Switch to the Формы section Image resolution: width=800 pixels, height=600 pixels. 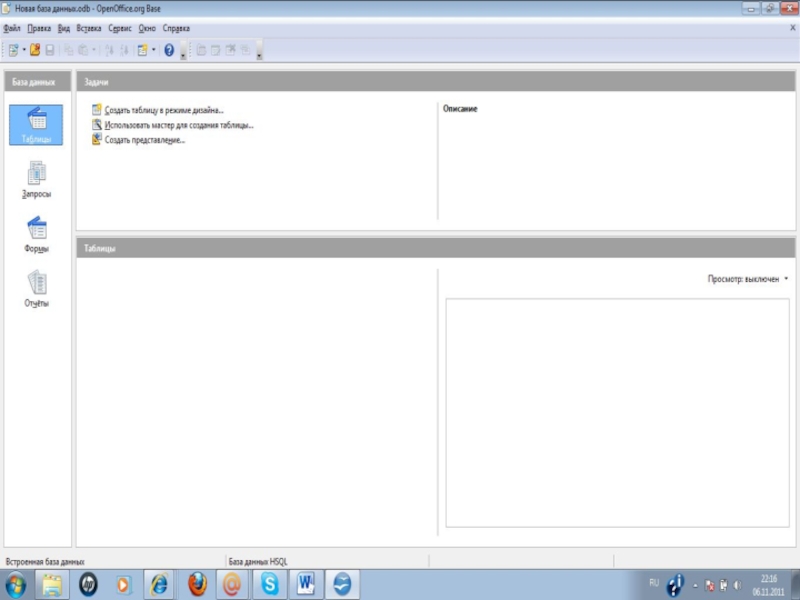coord(36,233)
